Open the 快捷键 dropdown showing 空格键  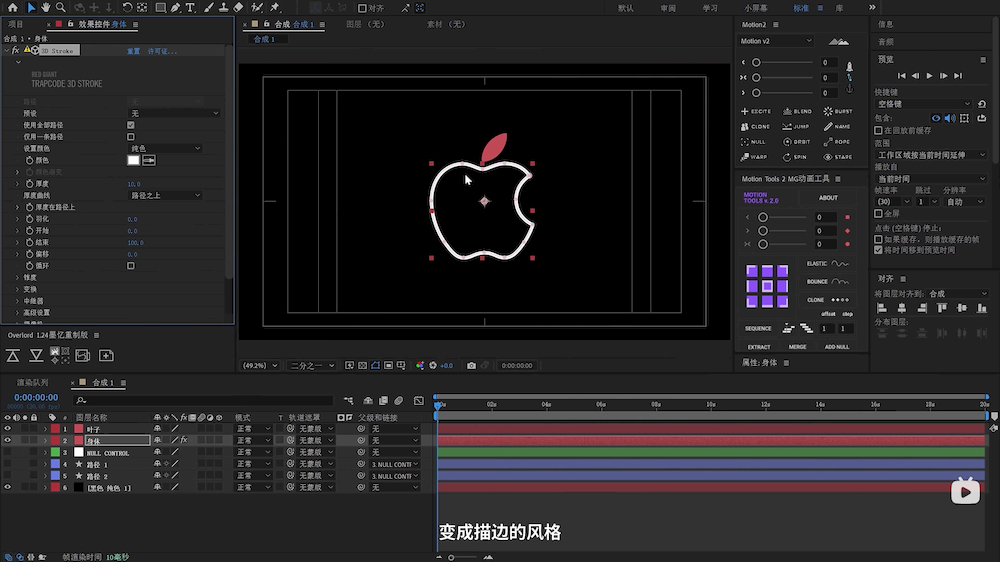(x=923, y=103)
